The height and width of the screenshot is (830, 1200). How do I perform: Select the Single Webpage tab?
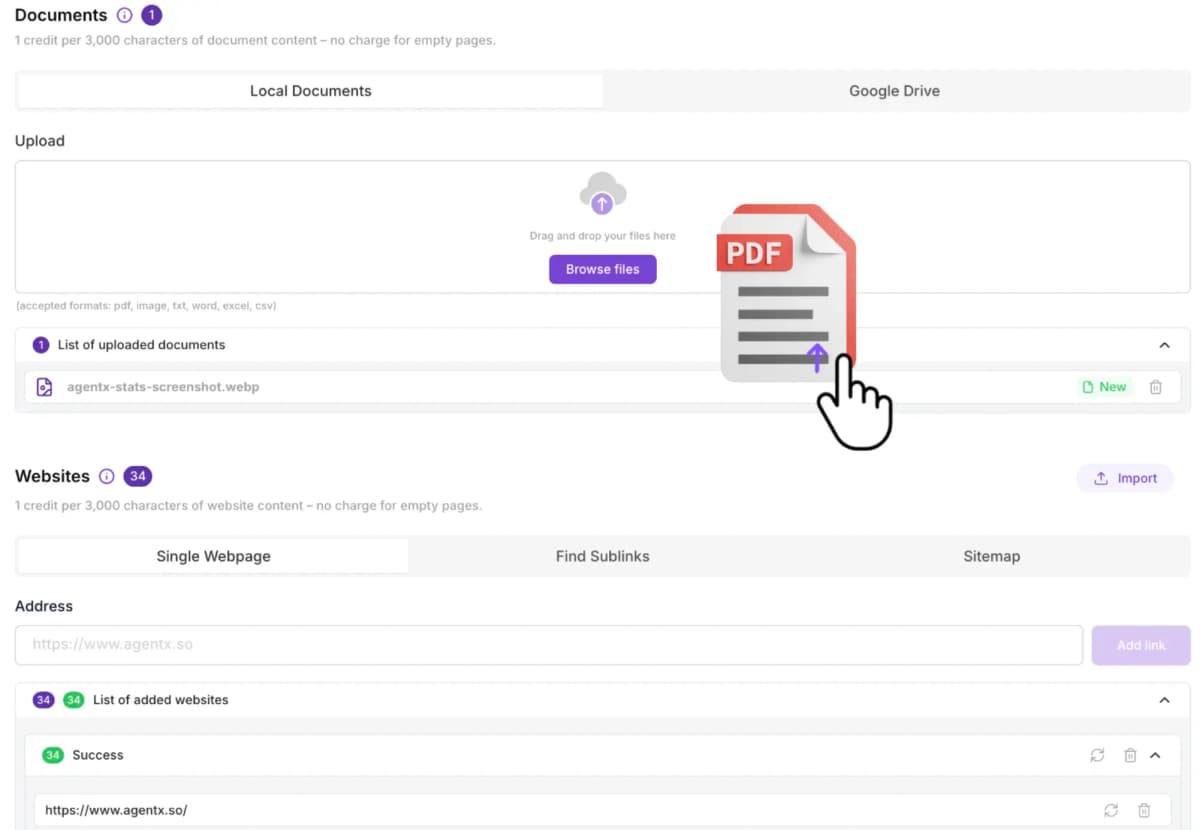[x=213, y=556]
